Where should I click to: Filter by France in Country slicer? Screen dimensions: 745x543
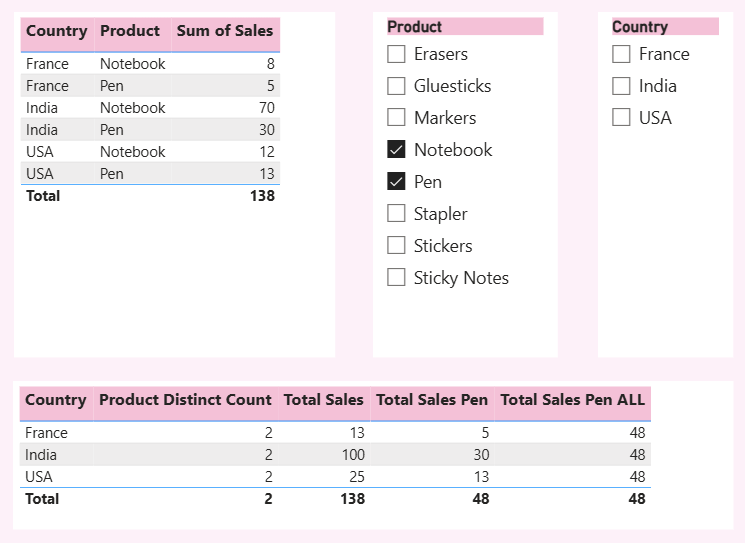click(622, 54)
